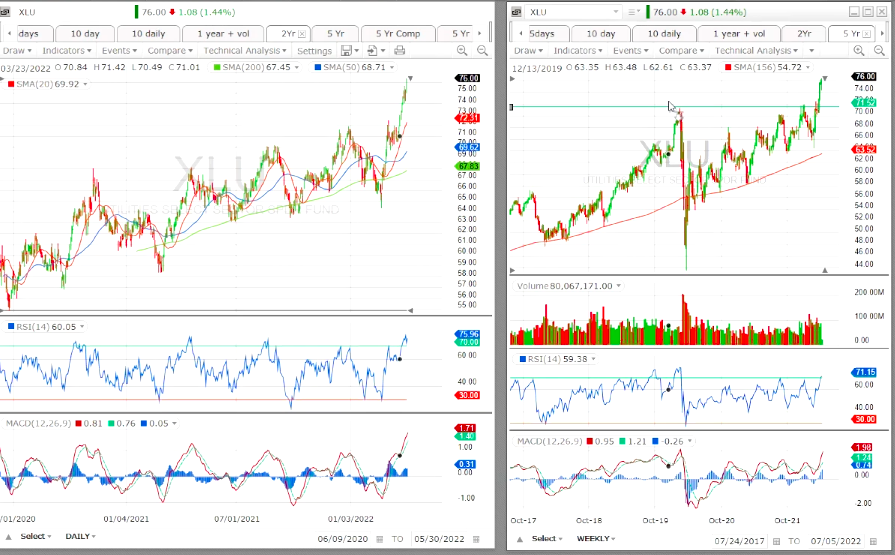The width and height of the screenshot is (895, 555).
Task: Switch to the 1 year + vol tab in the left chart
Action: tap(224, 34)
